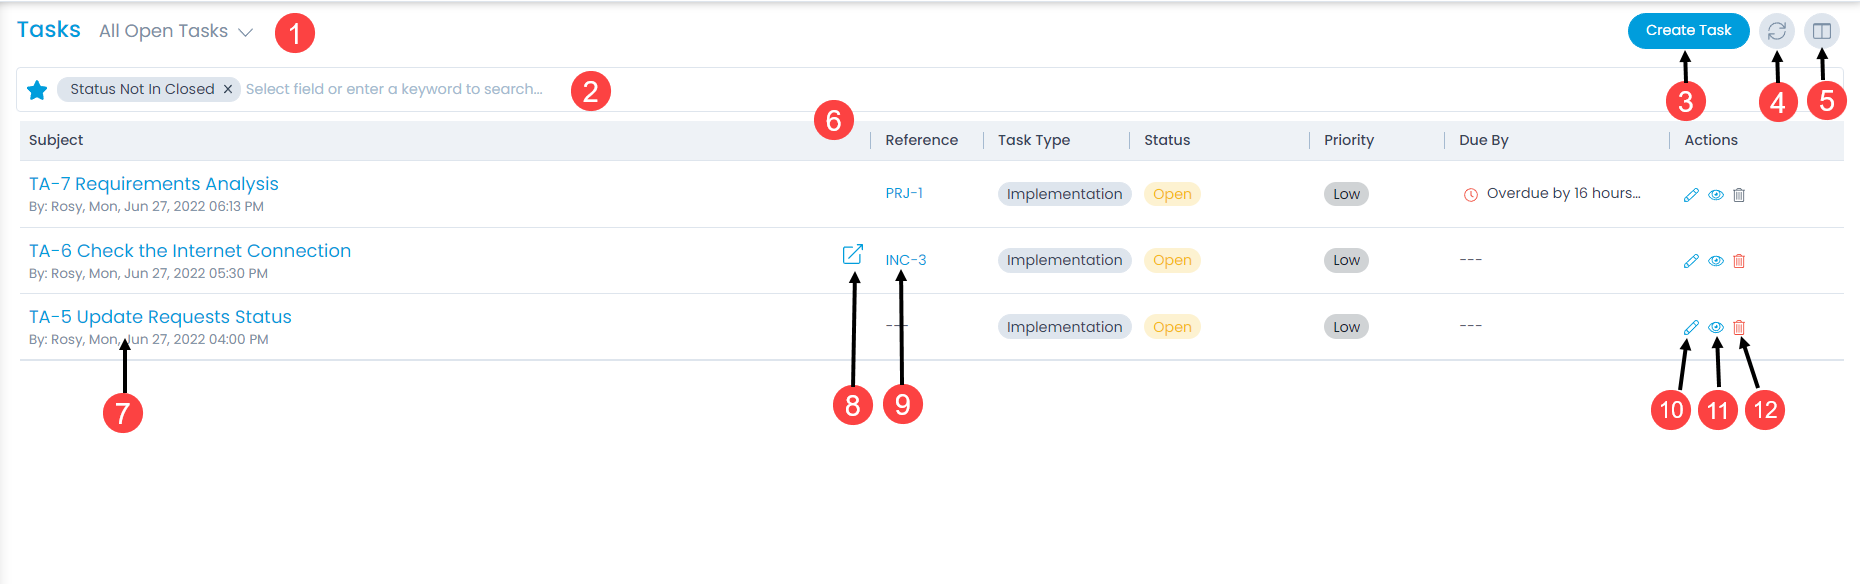View the TA-6 task using eye icon

click(x=1716, y=261)
